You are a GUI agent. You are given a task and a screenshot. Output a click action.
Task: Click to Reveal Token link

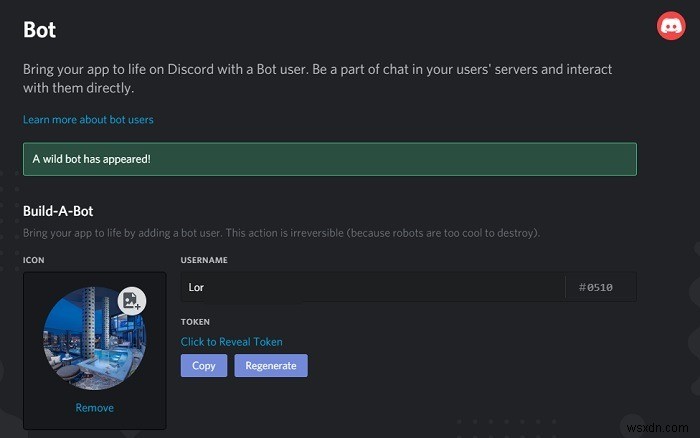231,342
